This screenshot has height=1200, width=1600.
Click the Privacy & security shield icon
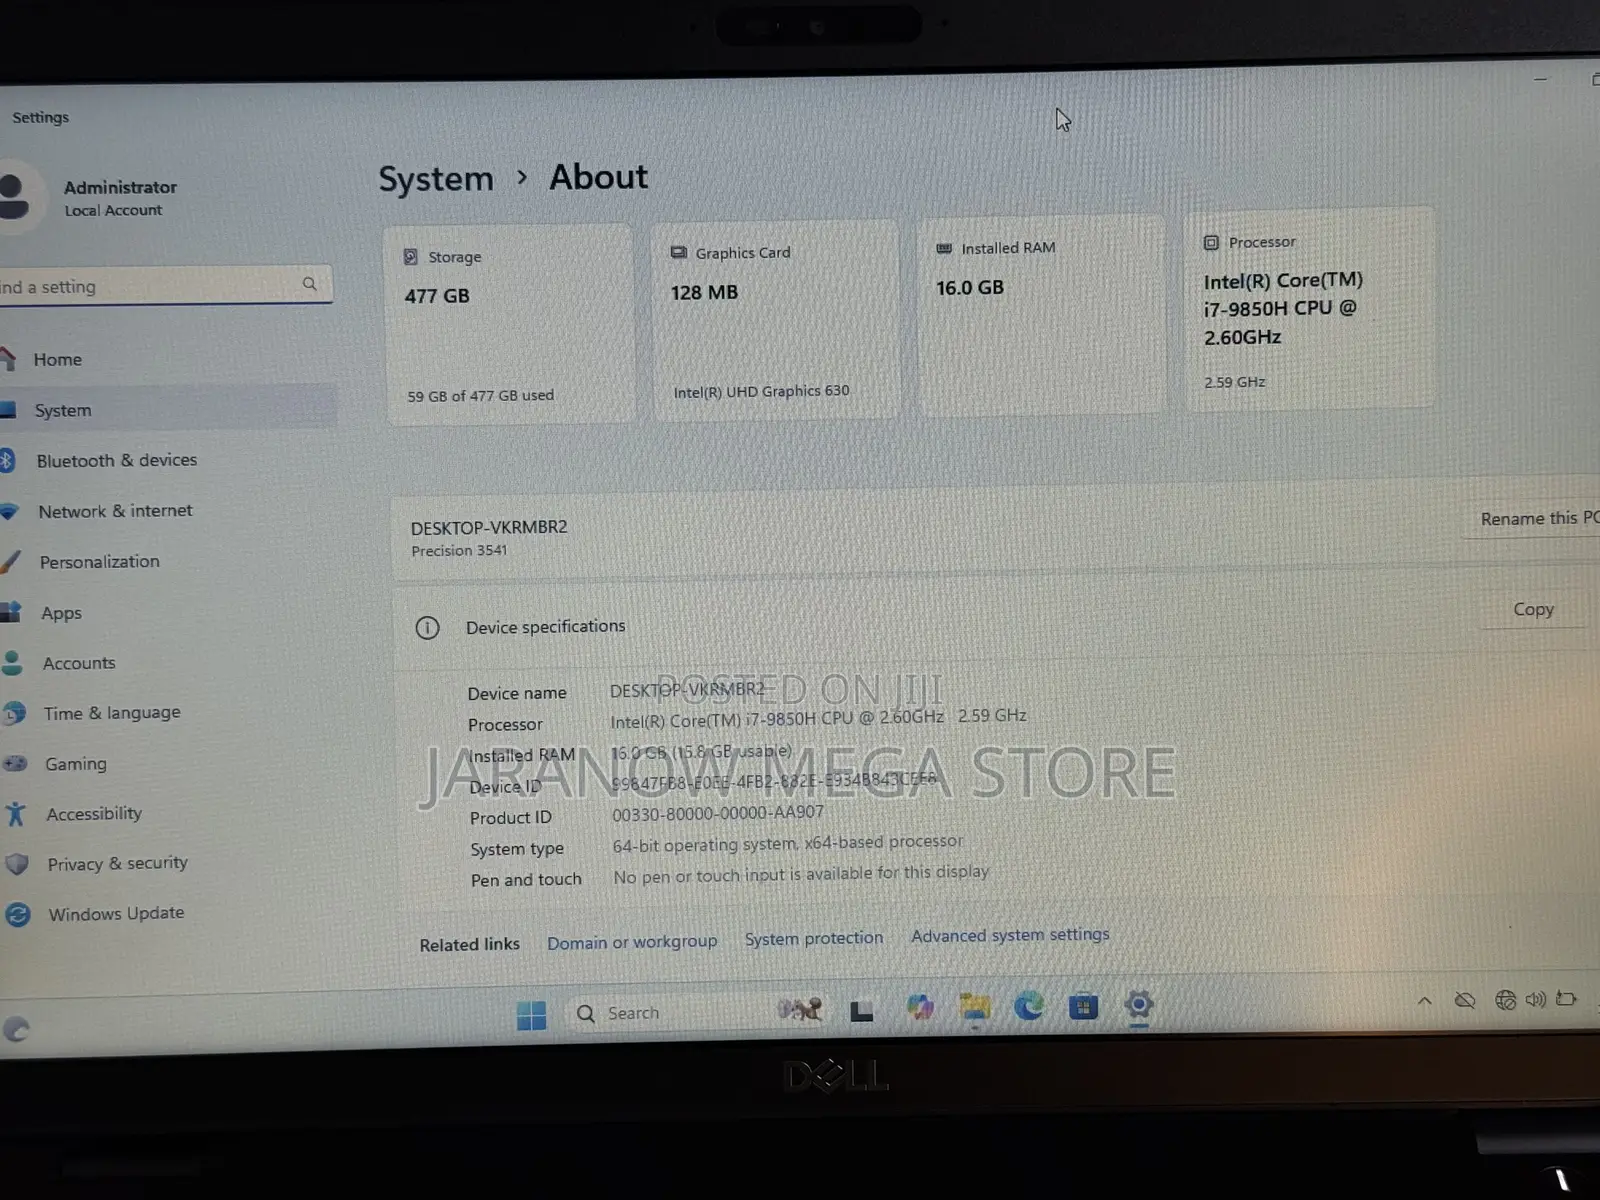pyautogui.click(x=17, y=864)
